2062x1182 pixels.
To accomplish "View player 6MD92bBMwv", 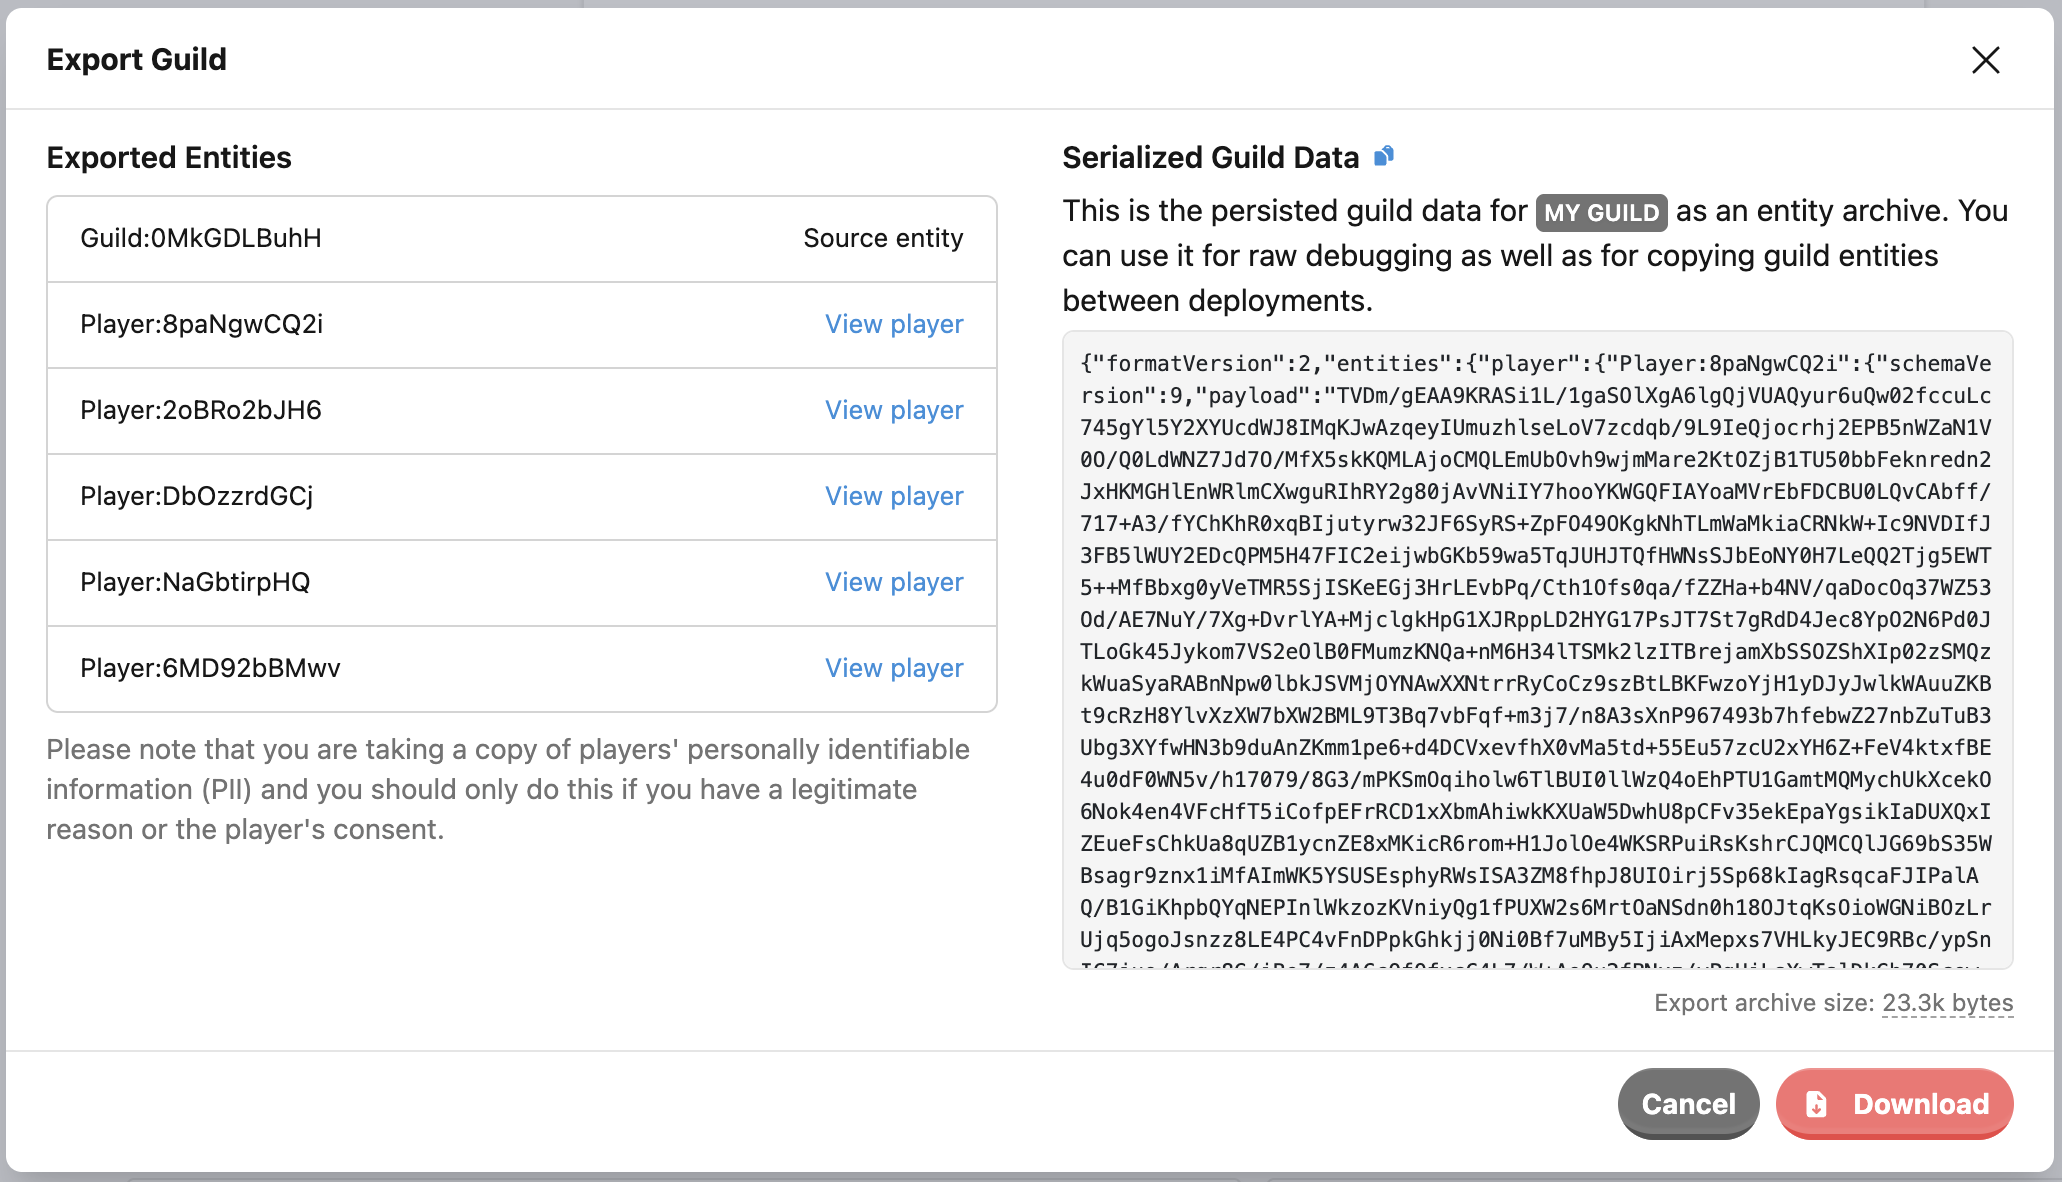I will (893, 668).
